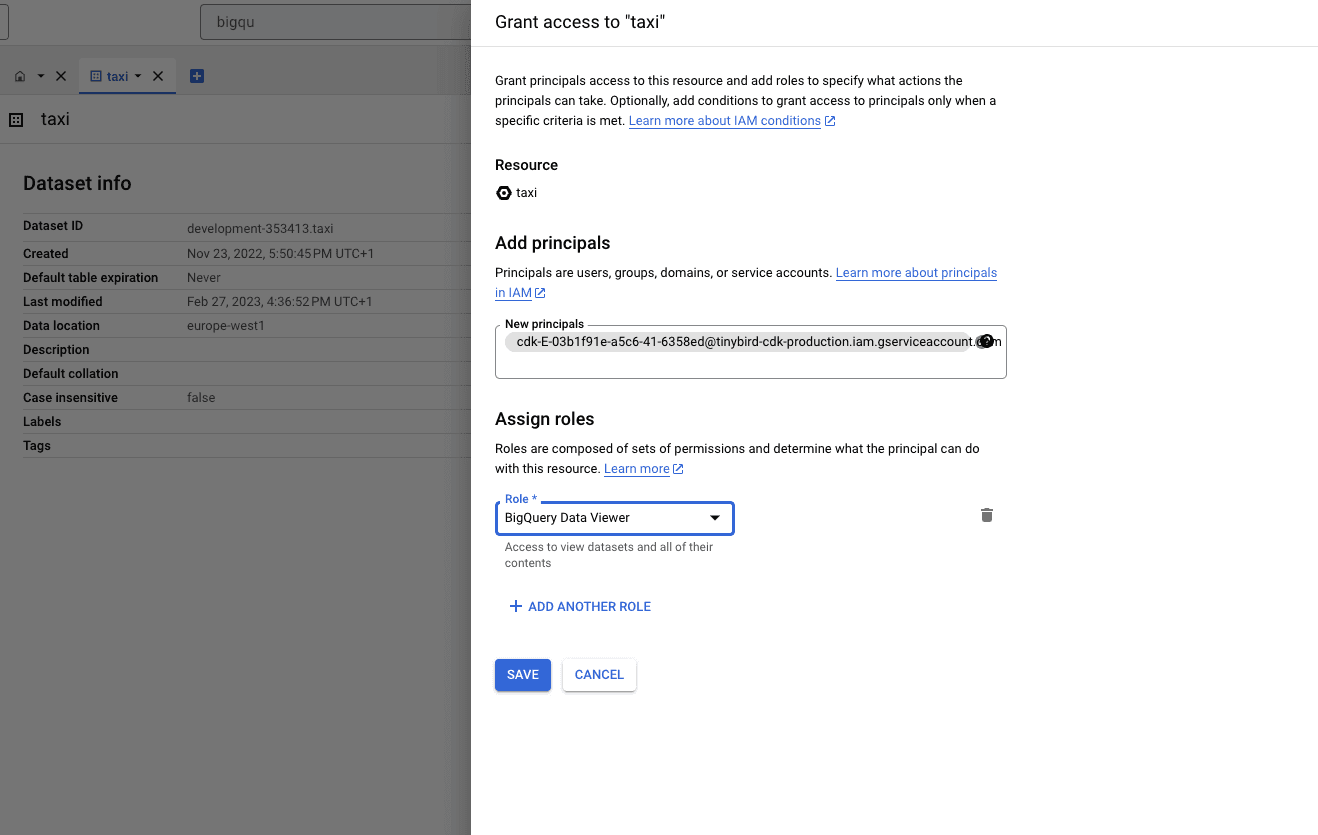Click empty area of New principals field
This screenshot has width=1318, height=835.
click(750, 365)
